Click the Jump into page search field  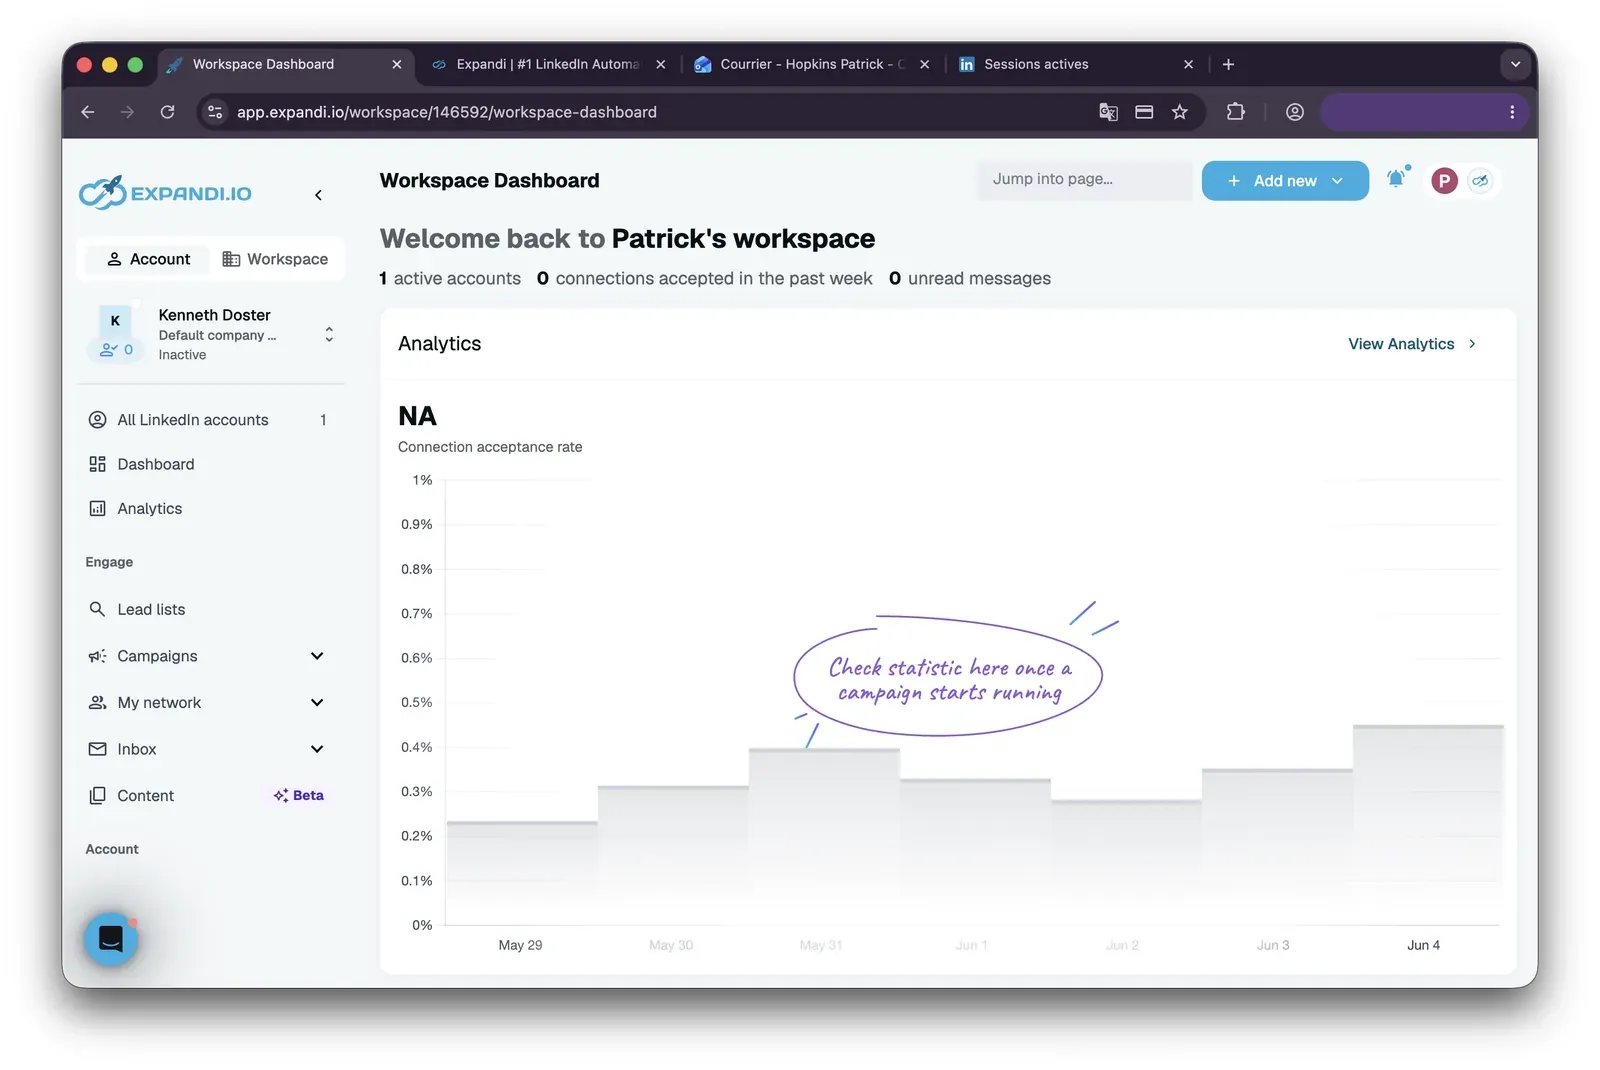point(1084,180)
